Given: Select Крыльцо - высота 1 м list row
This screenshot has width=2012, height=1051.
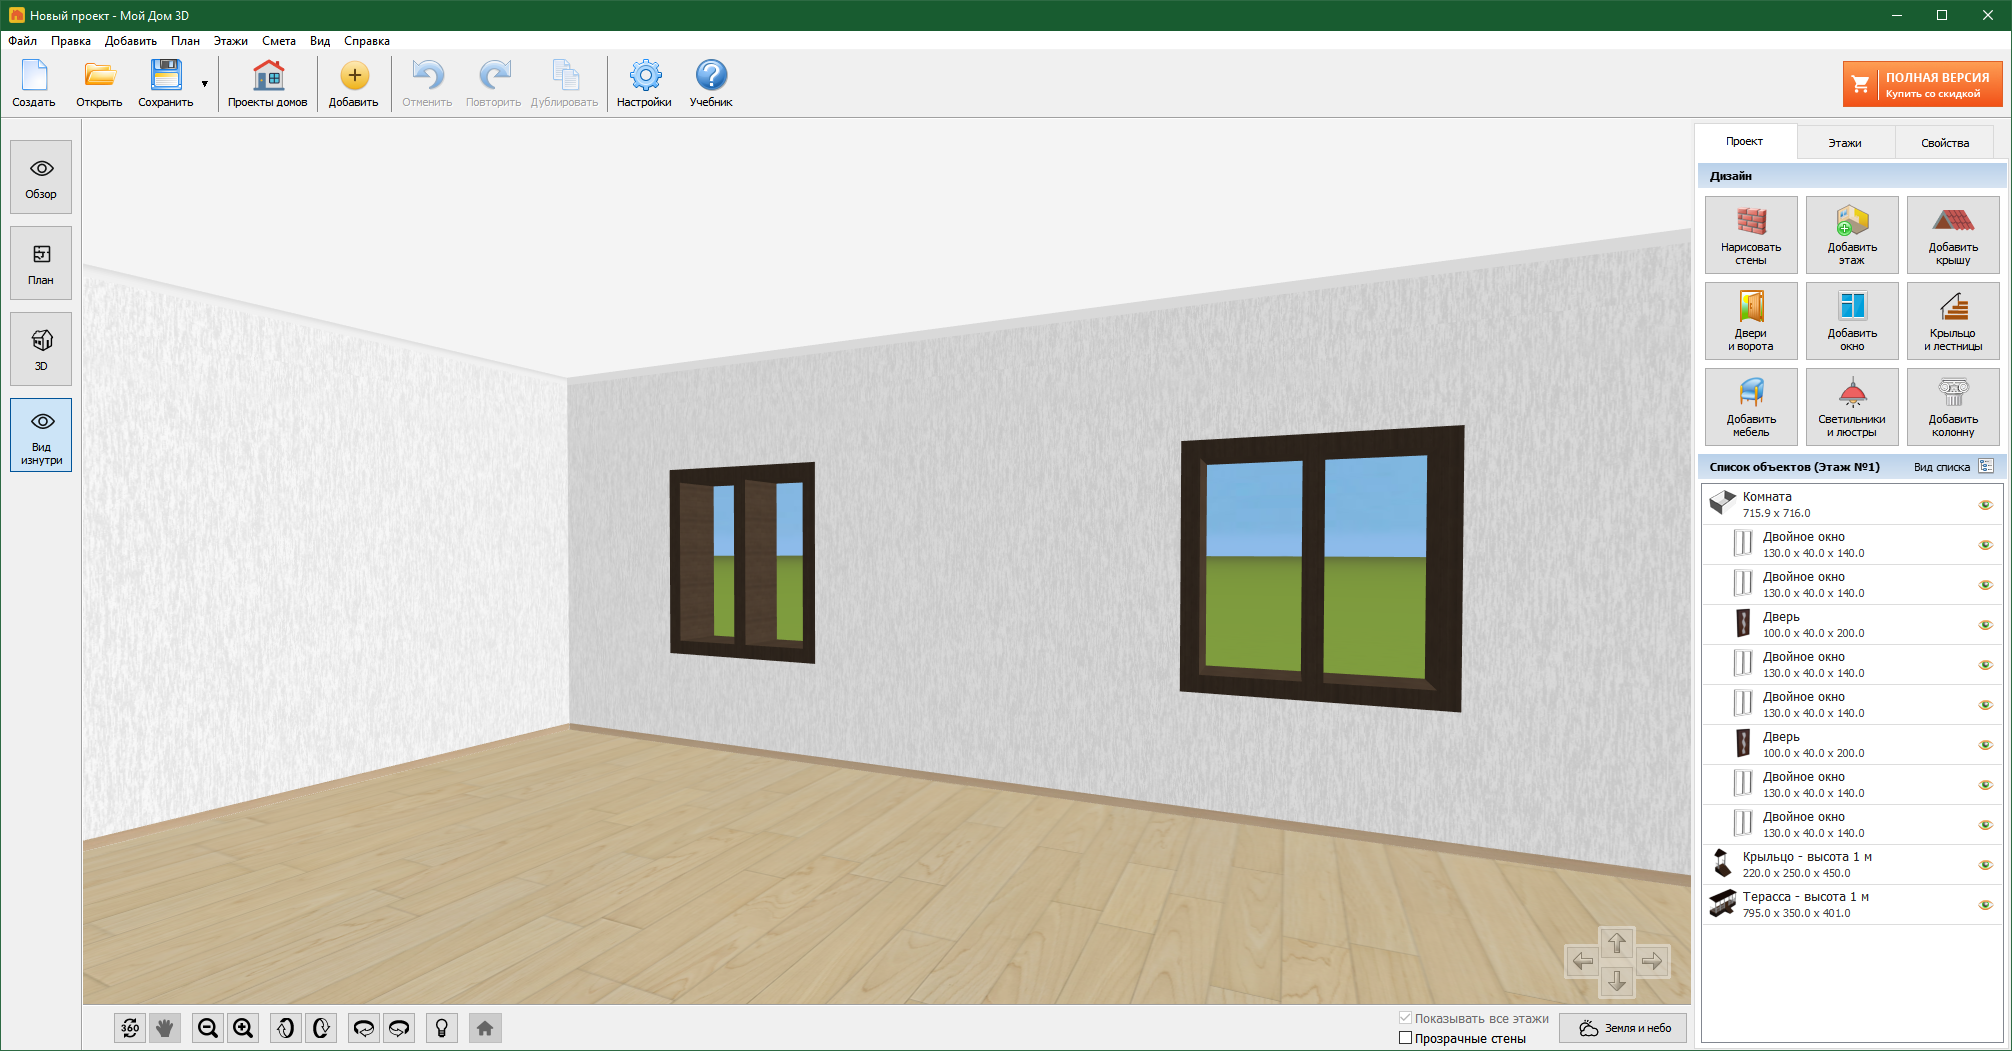Looking at the screenshot, I should pos(1852,865).
